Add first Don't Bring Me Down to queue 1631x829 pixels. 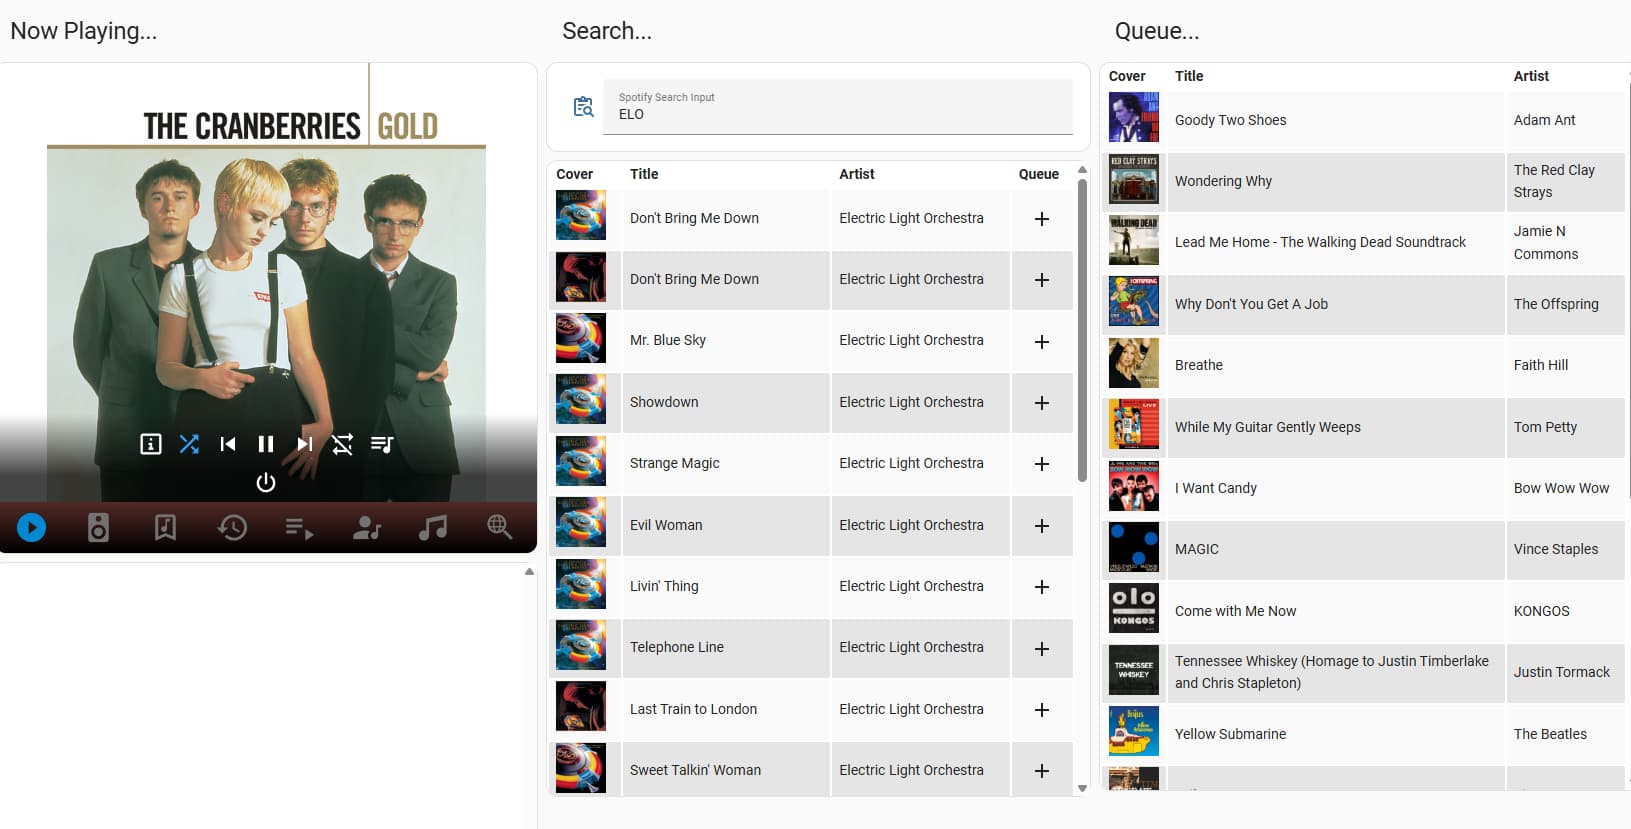click(x=1042, y=219)
